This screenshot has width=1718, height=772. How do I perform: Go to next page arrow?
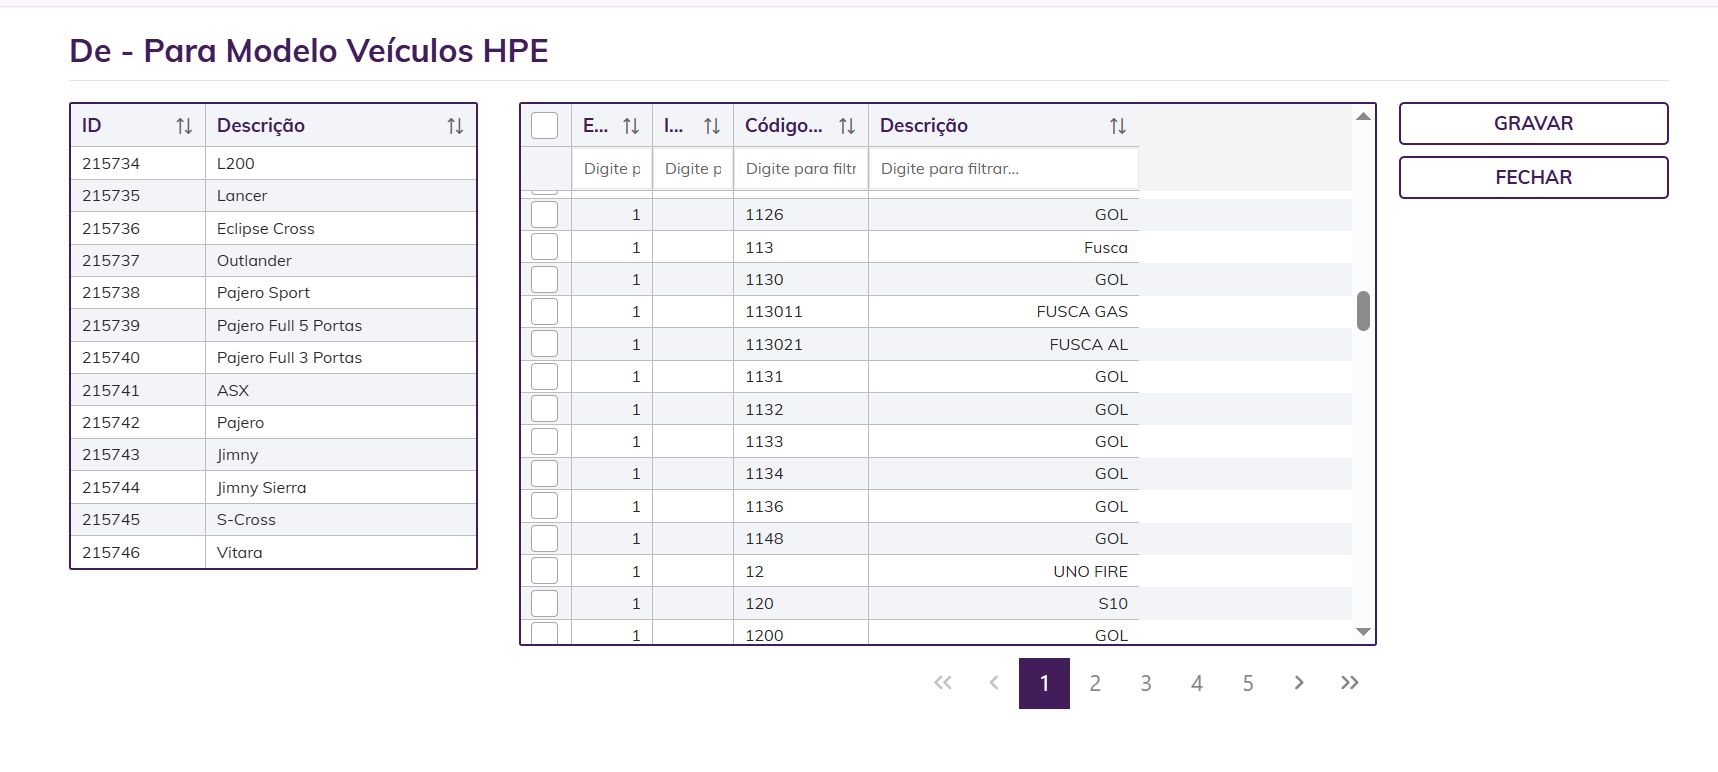[x=1299, y=683]
